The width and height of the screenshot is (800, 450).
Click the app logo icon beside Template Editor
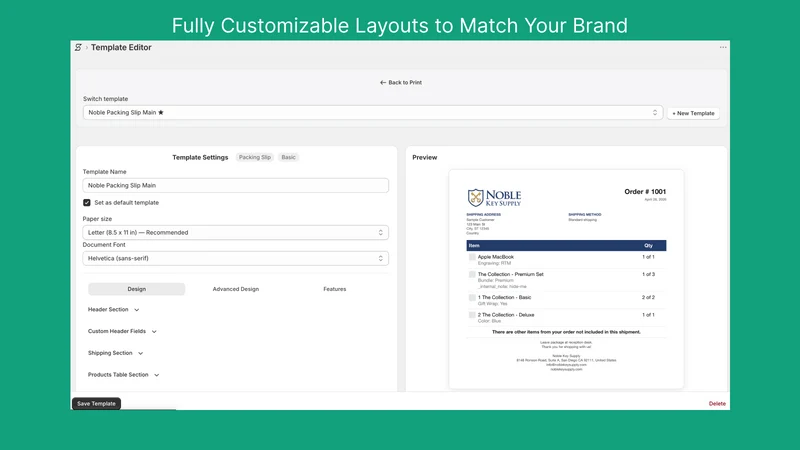[78, 47]
